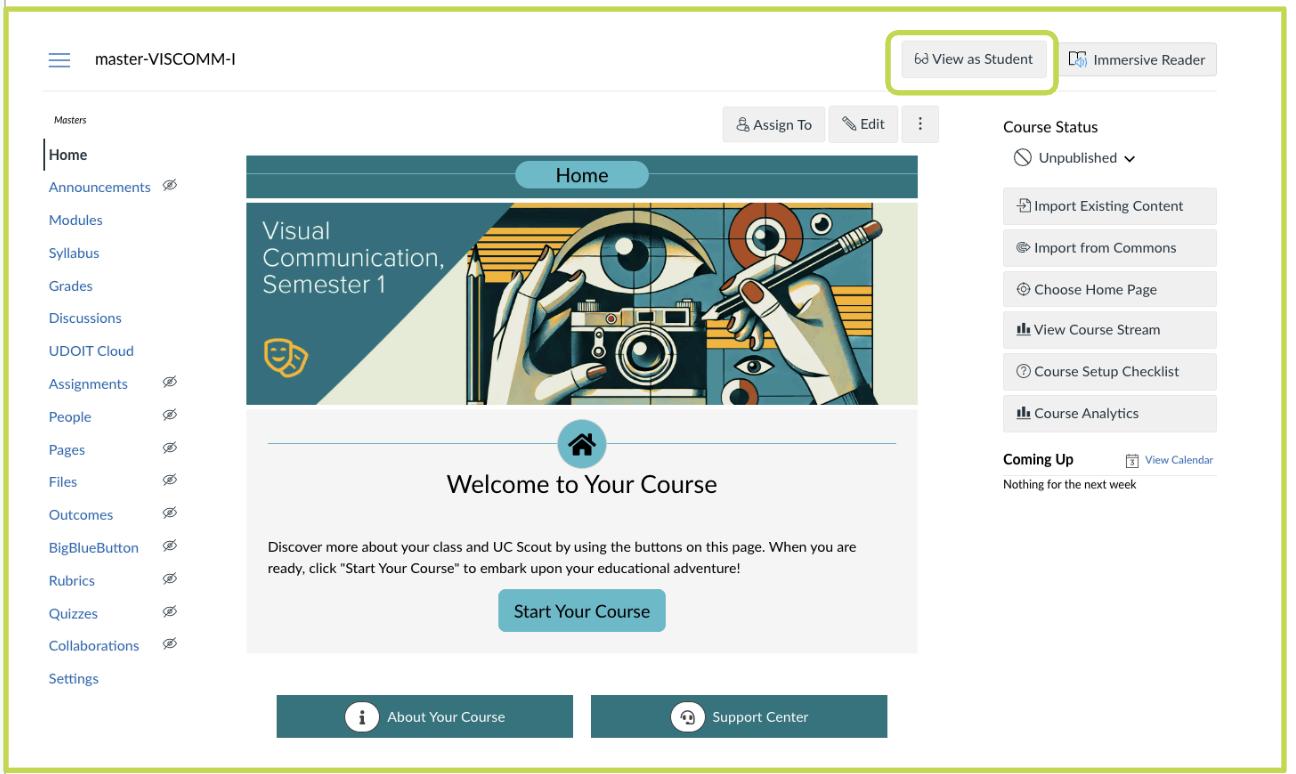The width and height of the screenshot is (1296, 774).
Task: Click Start Your Course button
Action: click(x=581, y=611)
